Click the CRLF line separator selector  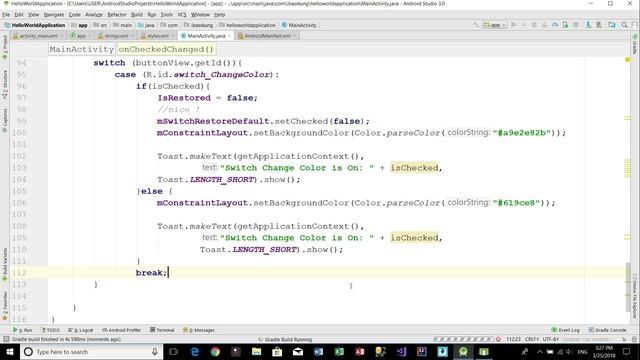pos(532,339)
